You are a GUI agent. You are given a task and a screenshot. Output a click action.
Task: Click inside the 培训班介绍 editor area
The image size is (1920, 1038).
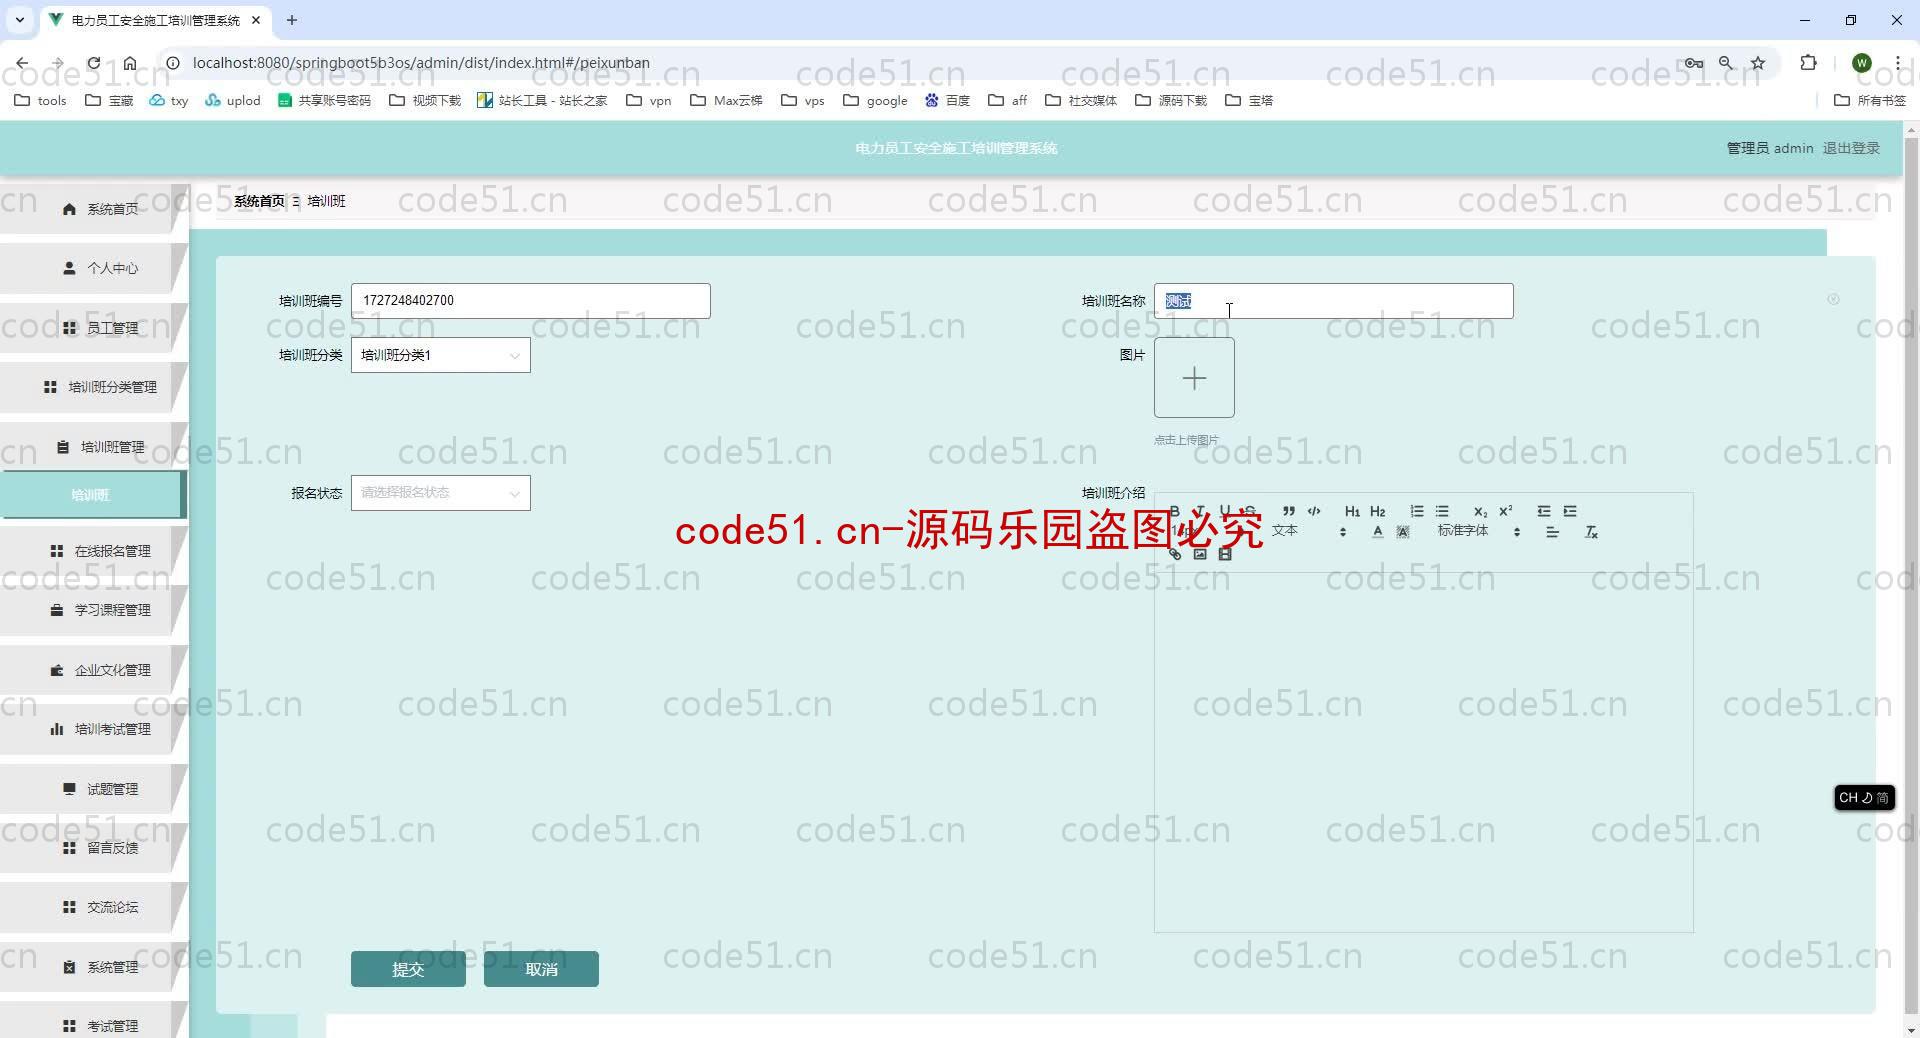point(1423,752)
